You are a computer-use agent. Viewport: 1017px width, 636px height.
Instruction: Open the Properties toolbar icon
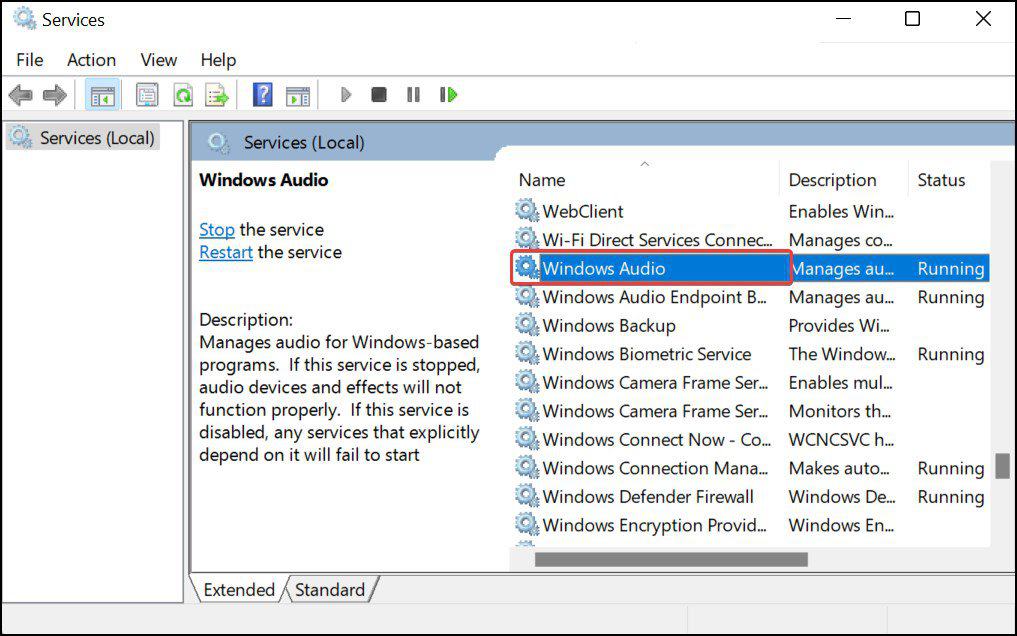[x=147, y=95]
